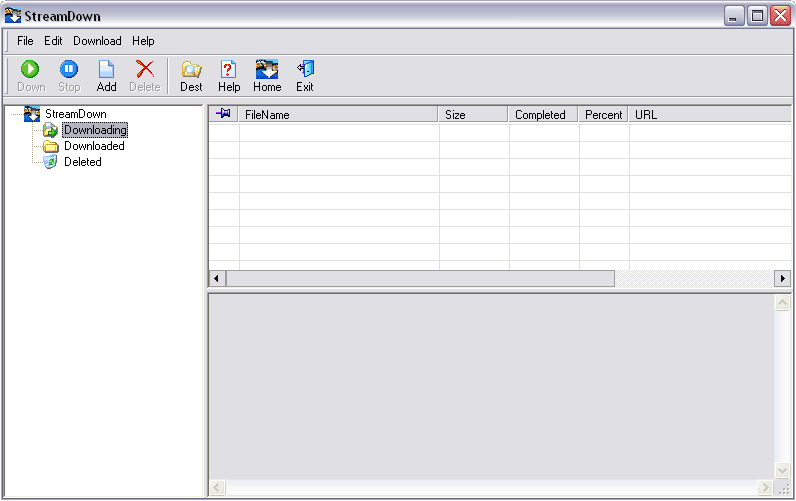The height and width of the screenshot is (501, 796).
Task: Select the Downloaded tree item label
Action: [94, 146]
